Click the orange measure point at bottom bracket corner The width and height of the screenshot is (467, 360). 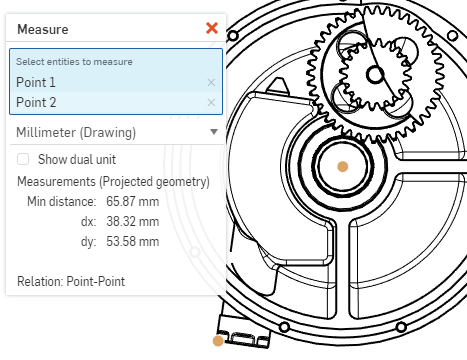tap(218, 341)
